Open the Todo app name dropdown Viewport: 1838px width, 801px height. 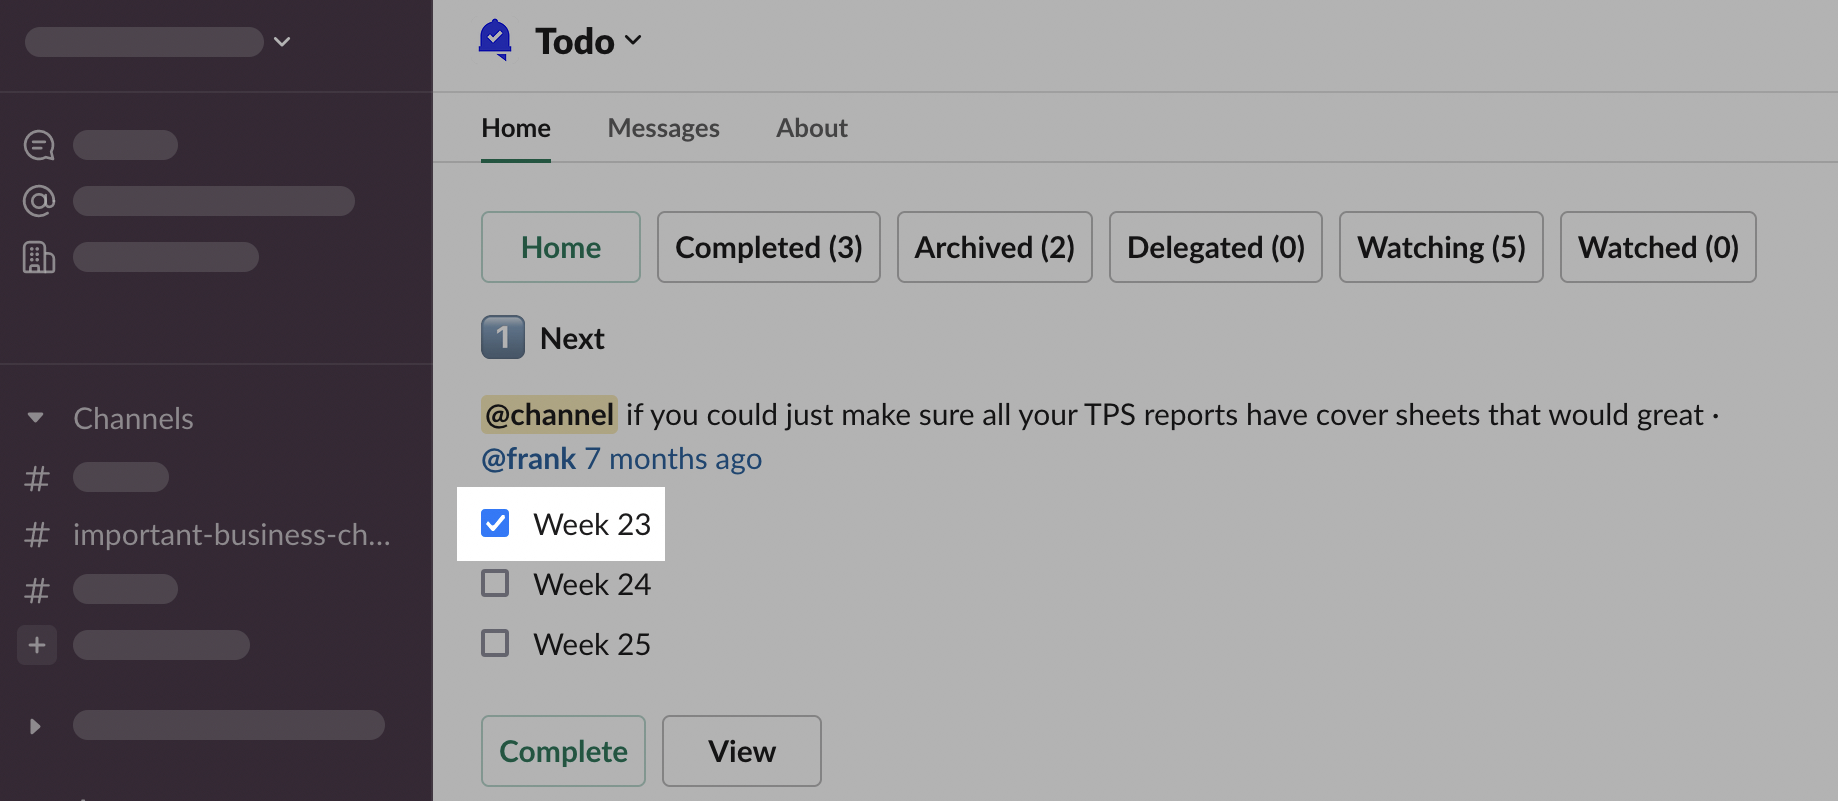tap(589, 41)
